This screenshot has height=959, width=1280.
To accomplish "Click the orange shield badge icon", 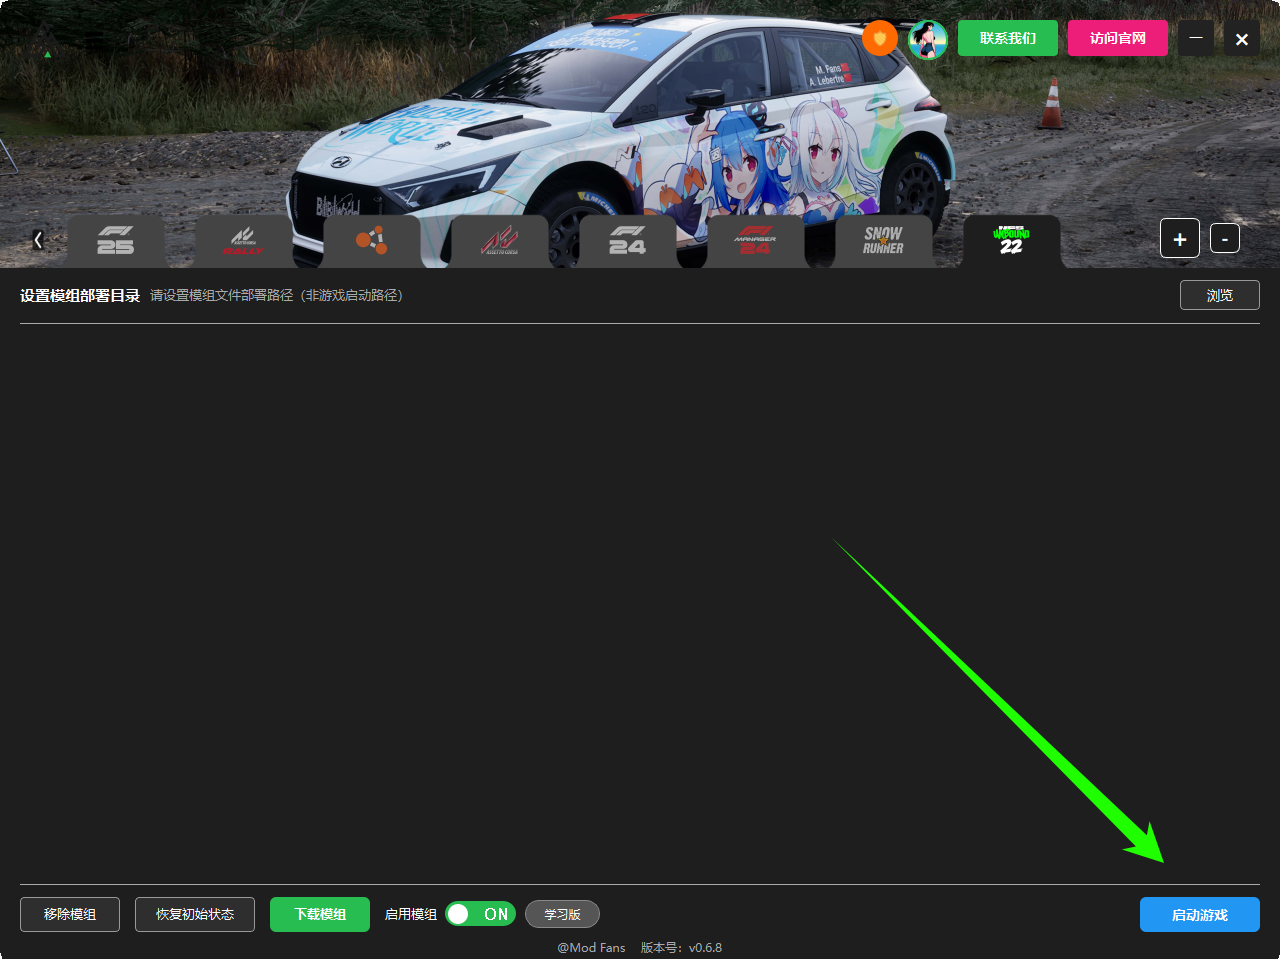I will [x=880, y=38].
